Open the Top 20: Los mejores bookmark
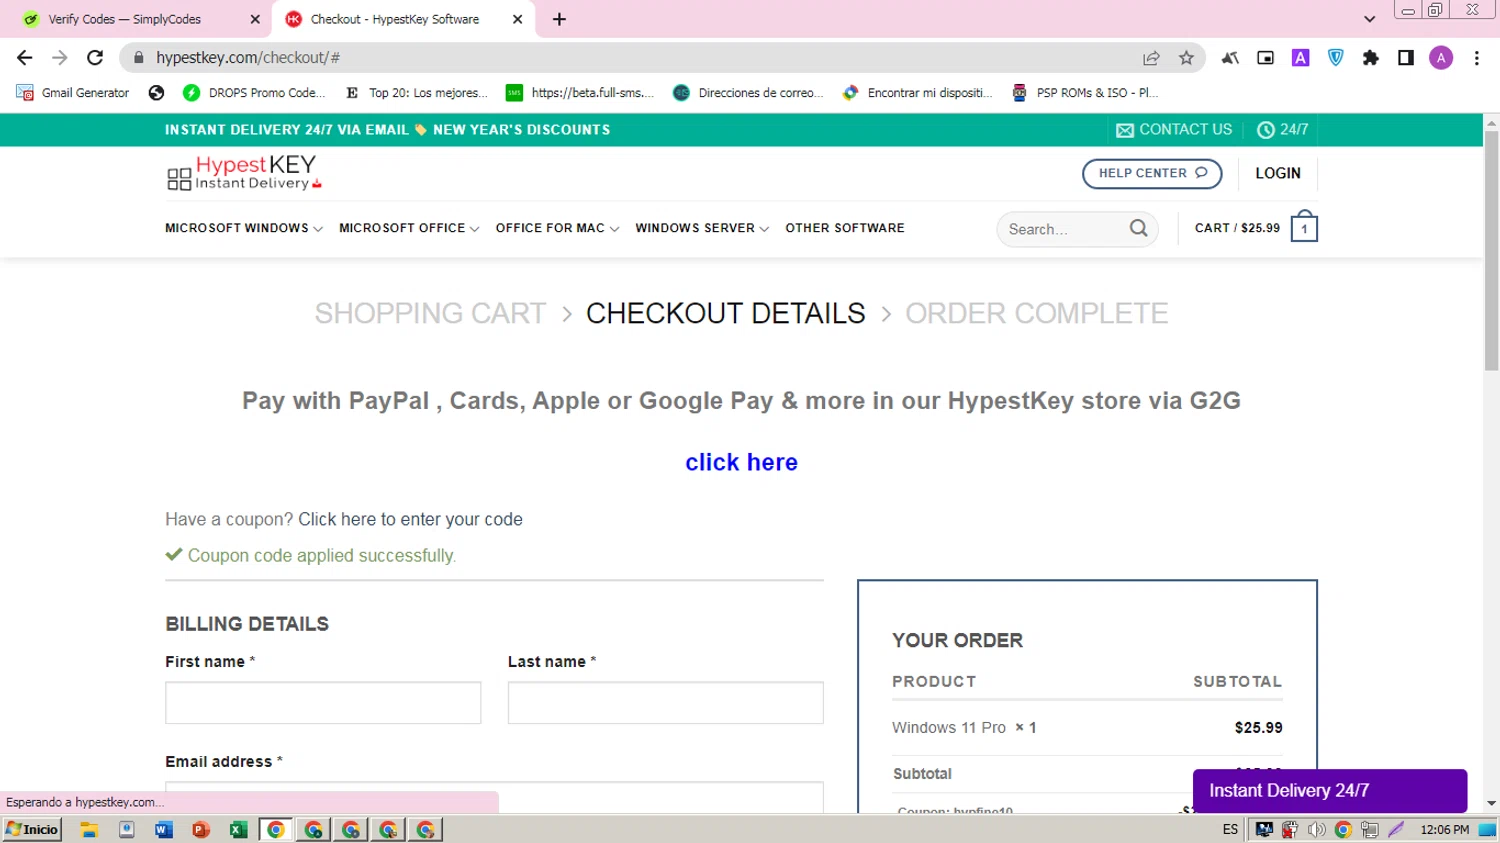This screenshot has width=1500, height=843. coord(416,93)
